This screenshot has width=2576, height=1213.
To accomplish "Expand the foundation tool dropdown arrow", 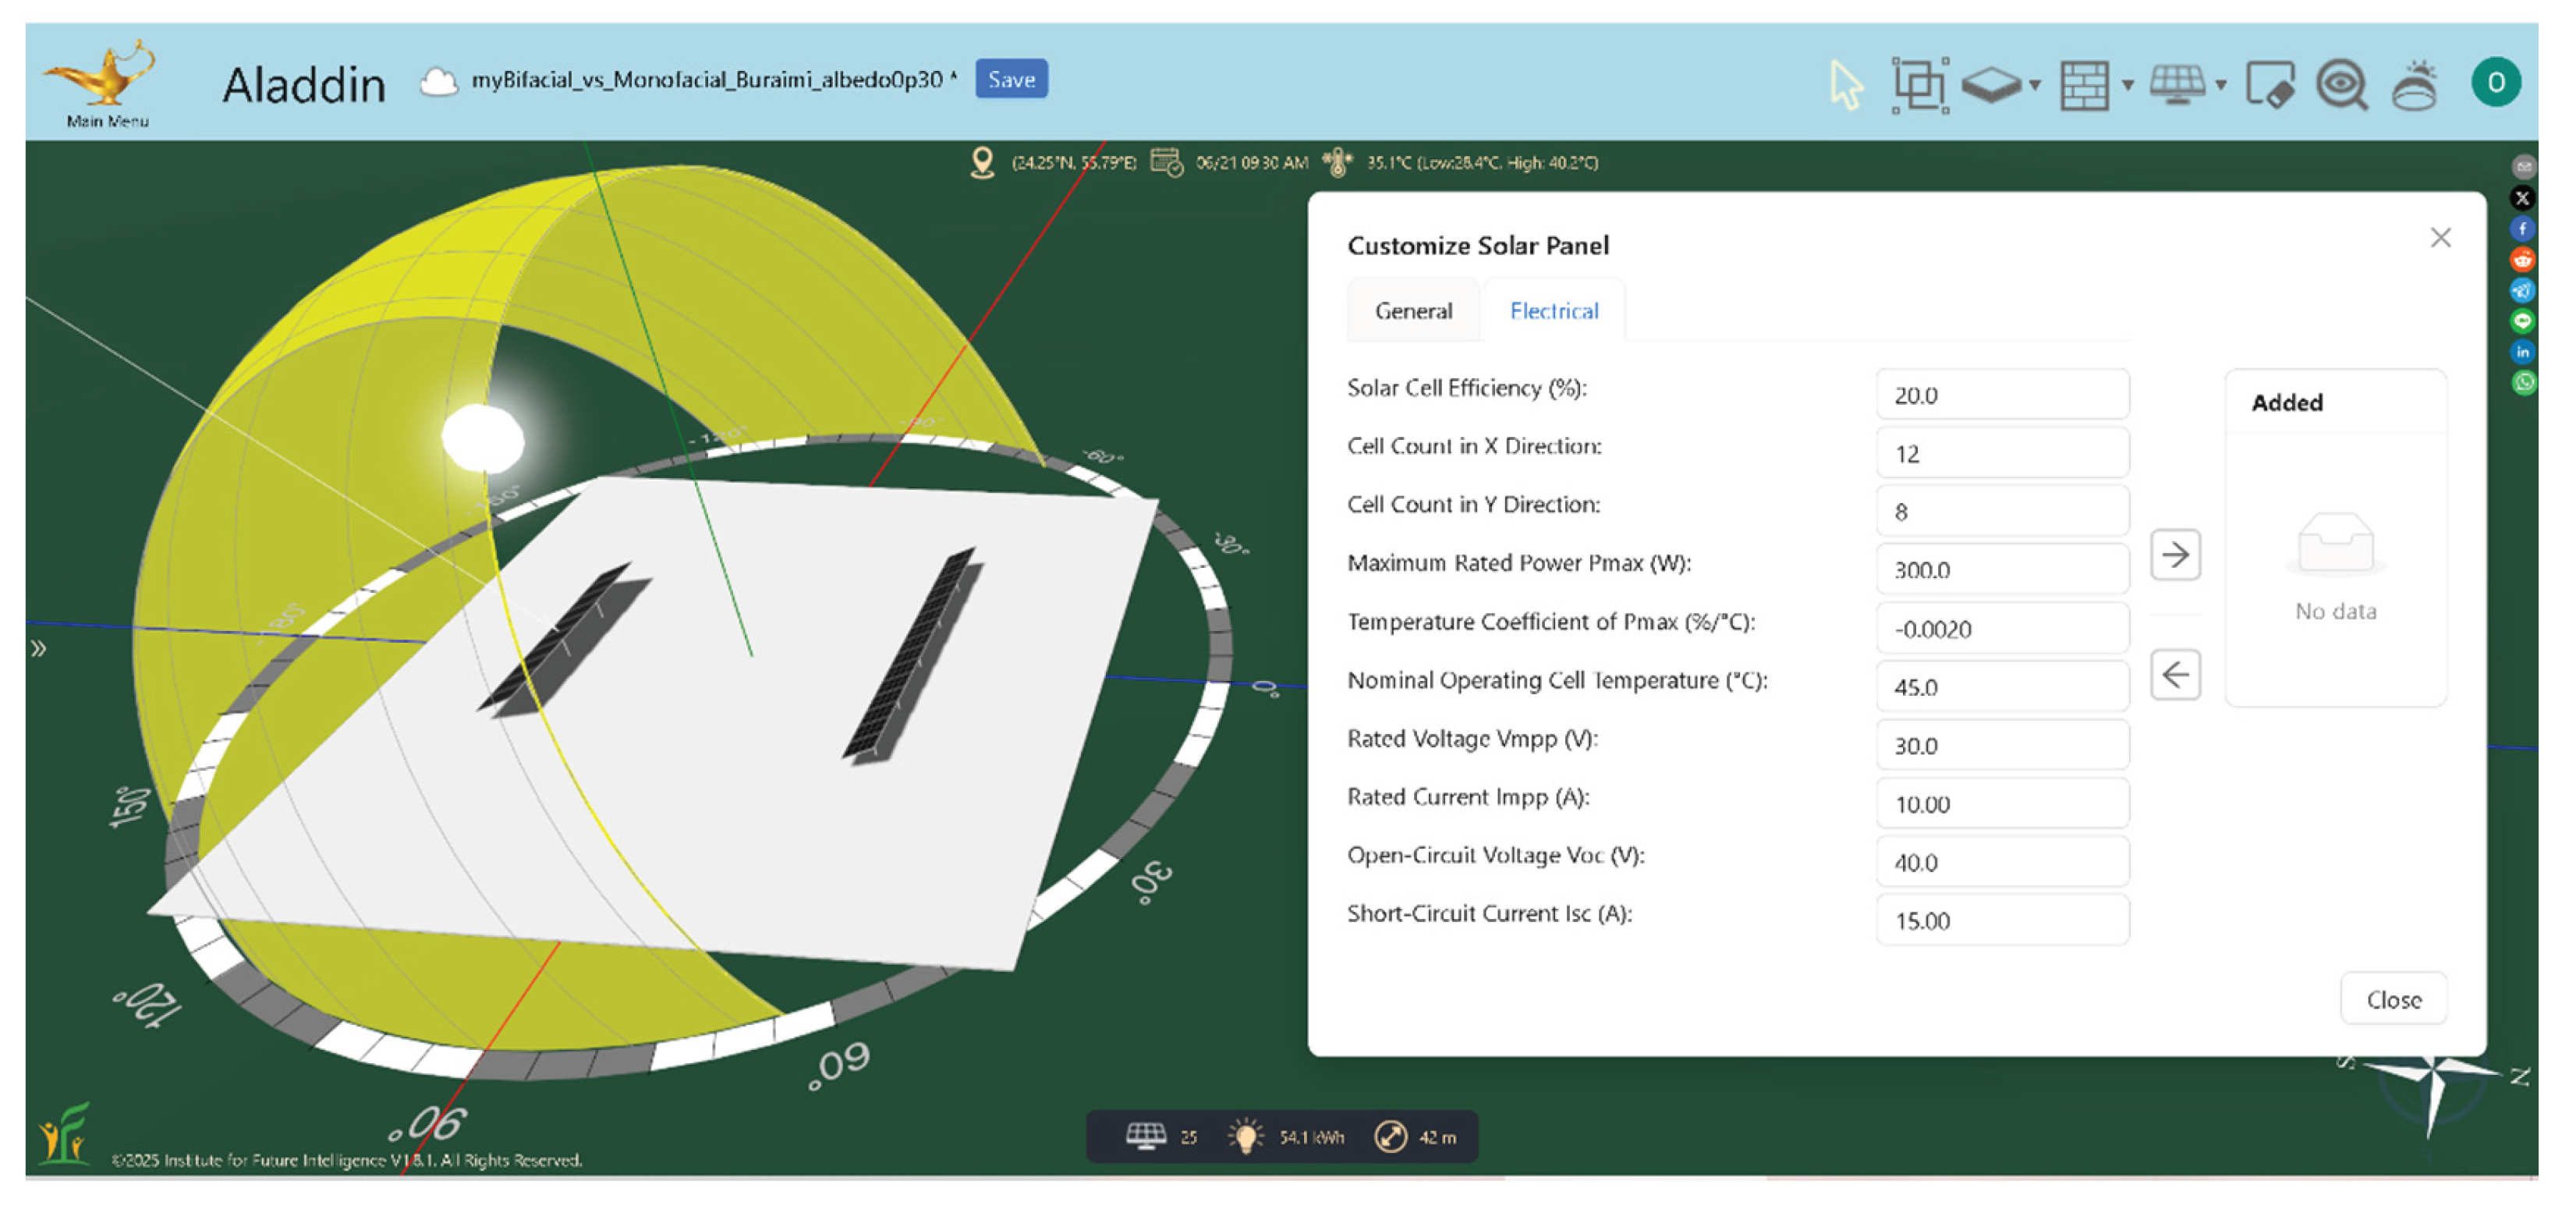I will pos(2035,86).
